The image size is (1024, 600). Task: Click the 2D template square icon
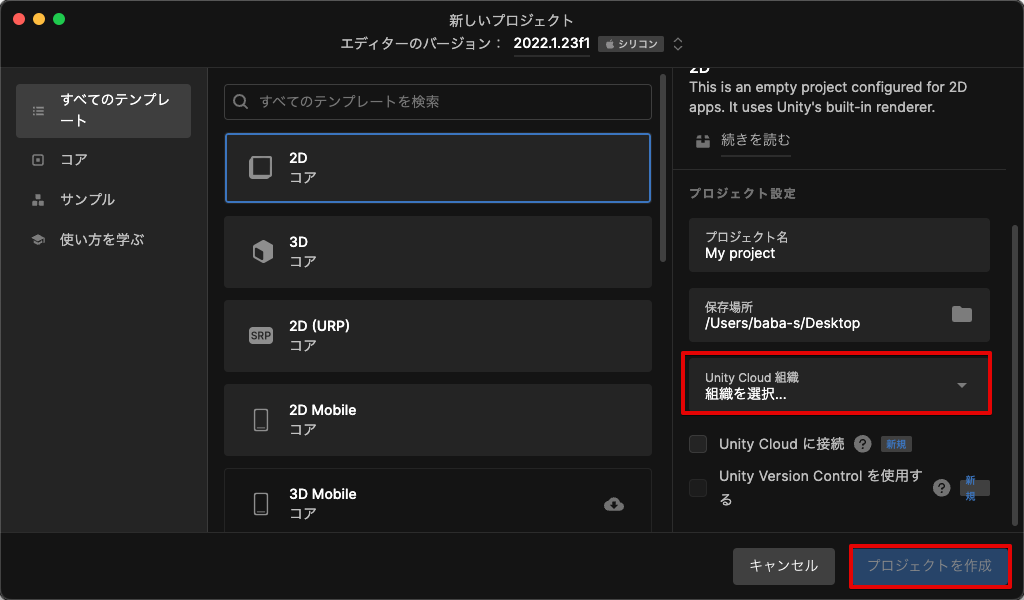pyautogui.click(x=261, y=168)
